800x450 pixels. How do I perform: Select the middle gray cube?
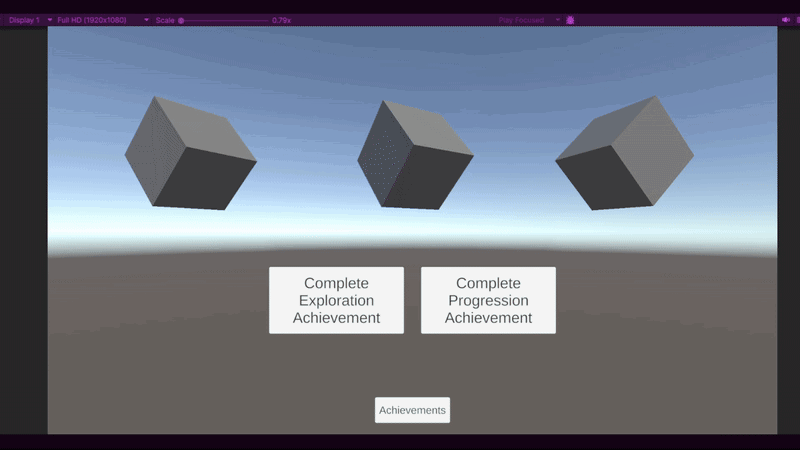pyautogui.click(x=413, y=155)
